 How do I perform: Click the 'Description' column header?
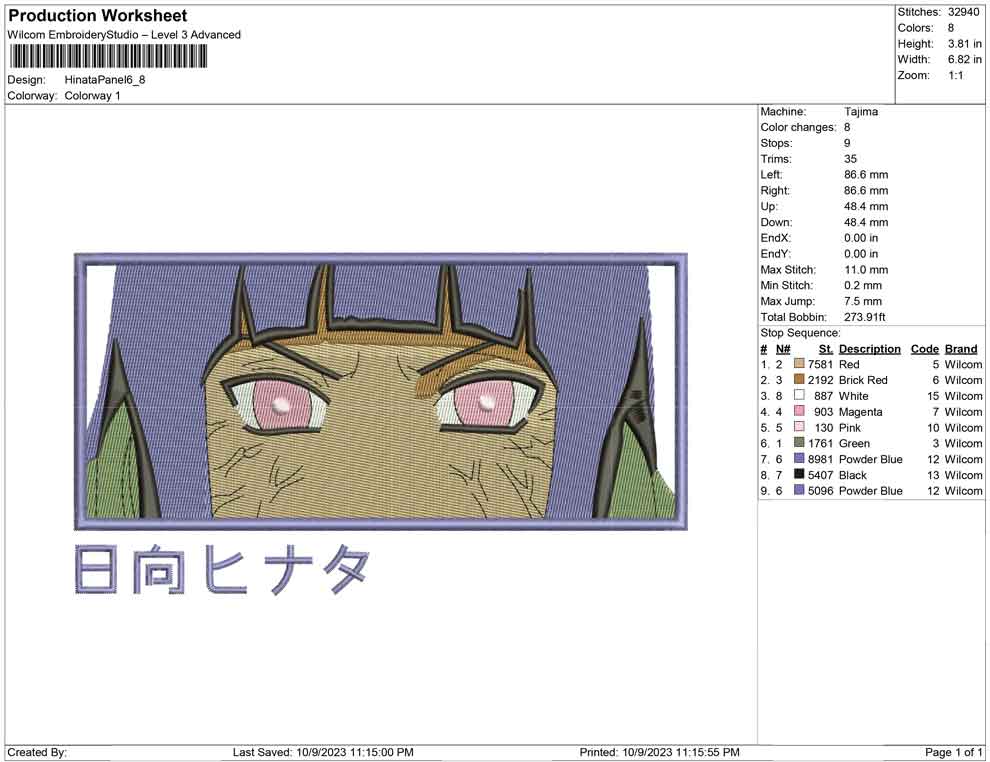click(x=870, y=349)
